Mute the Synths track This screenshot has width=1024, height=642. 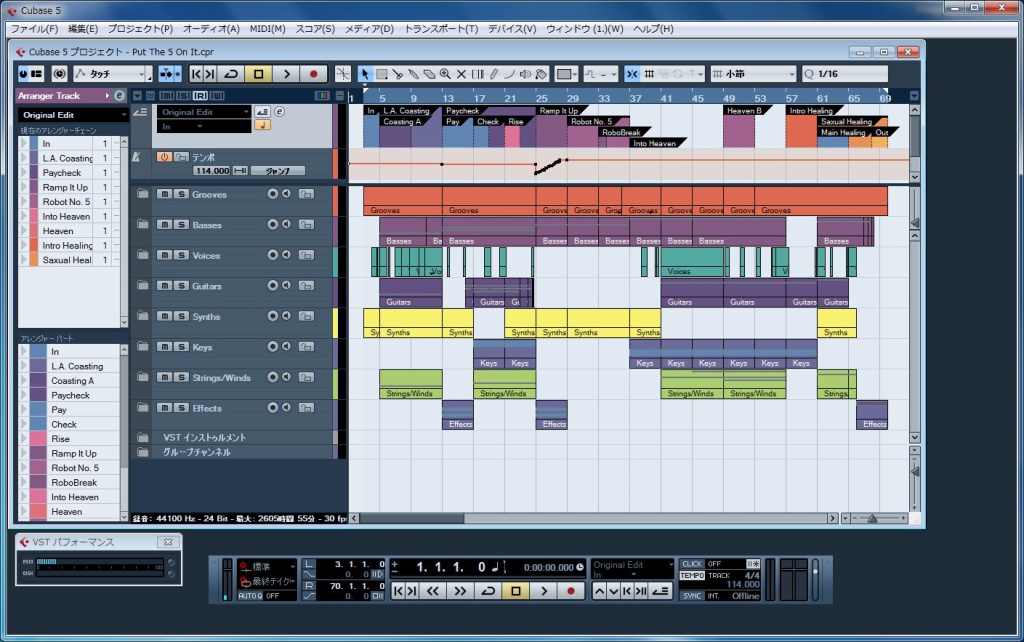[x=165, y=316]
